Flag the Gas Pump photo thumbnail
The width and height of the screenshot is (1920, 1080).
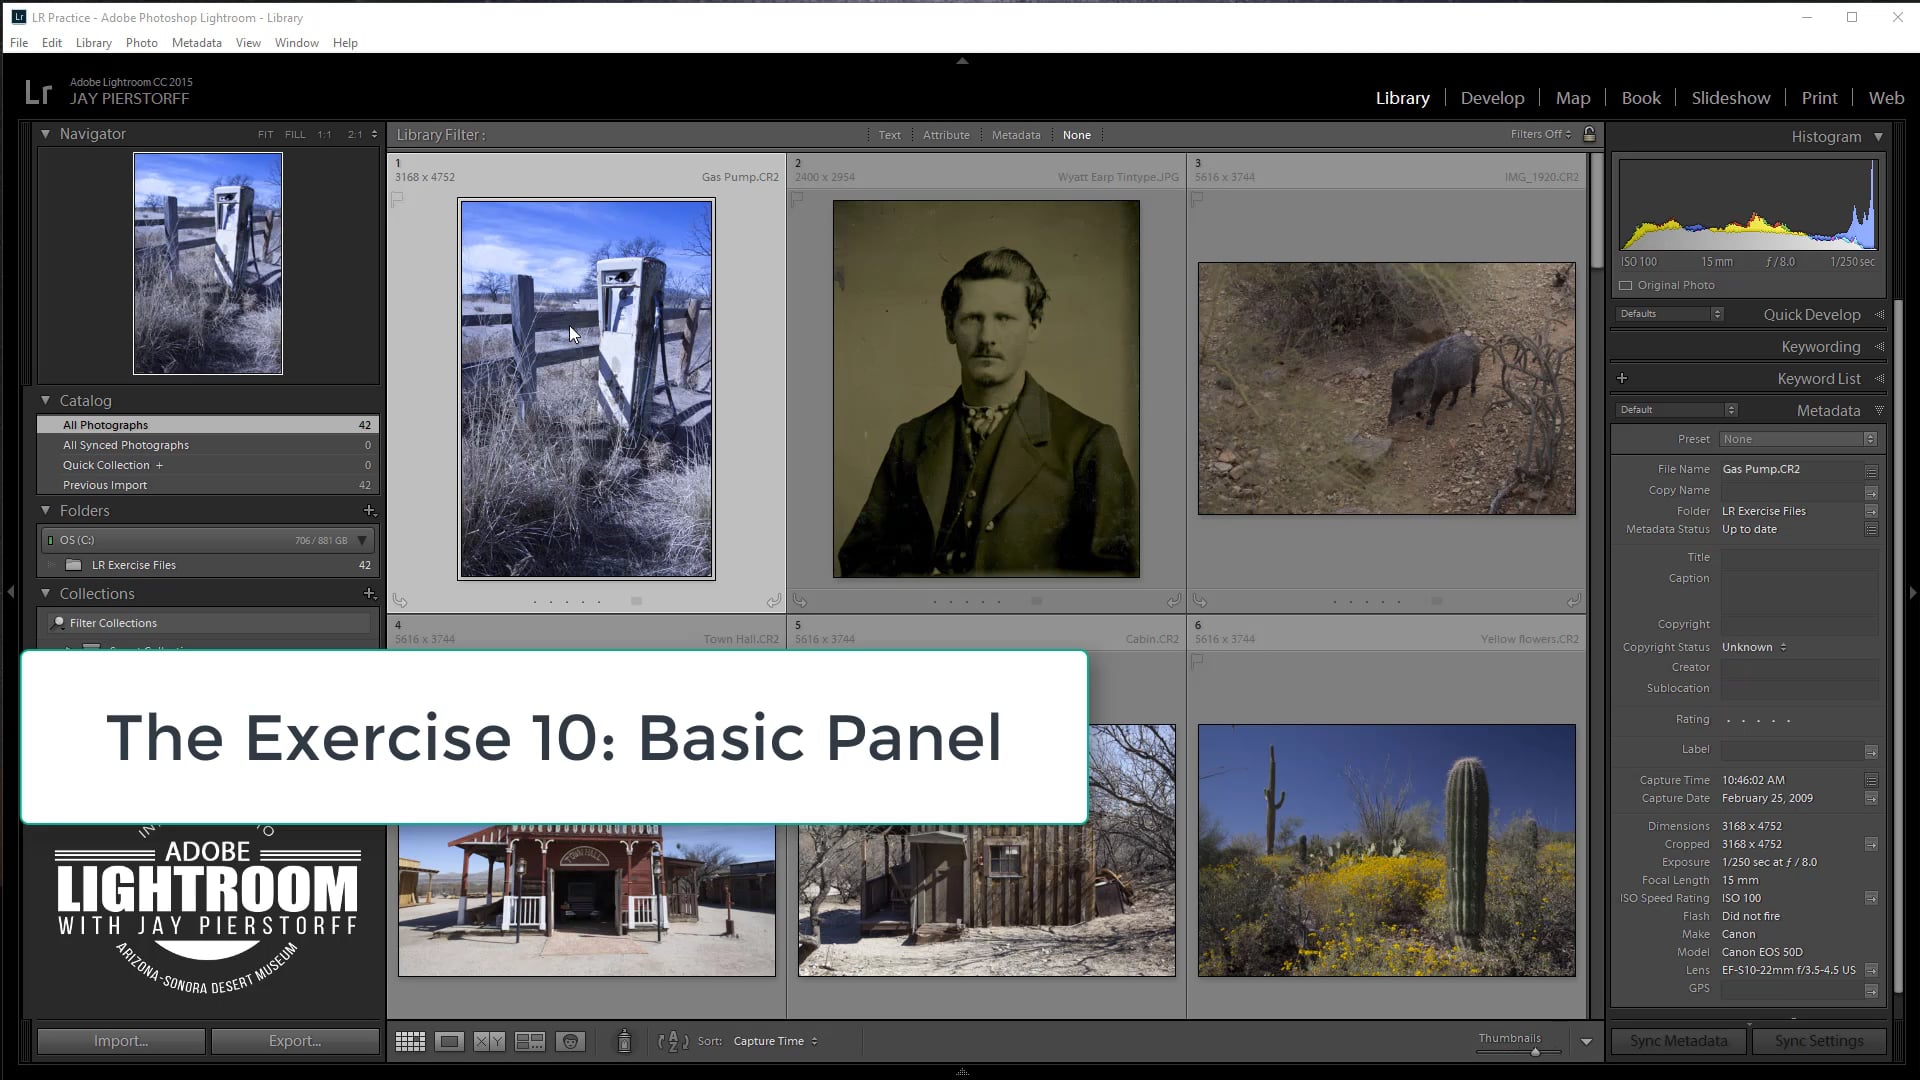point(398,199)
